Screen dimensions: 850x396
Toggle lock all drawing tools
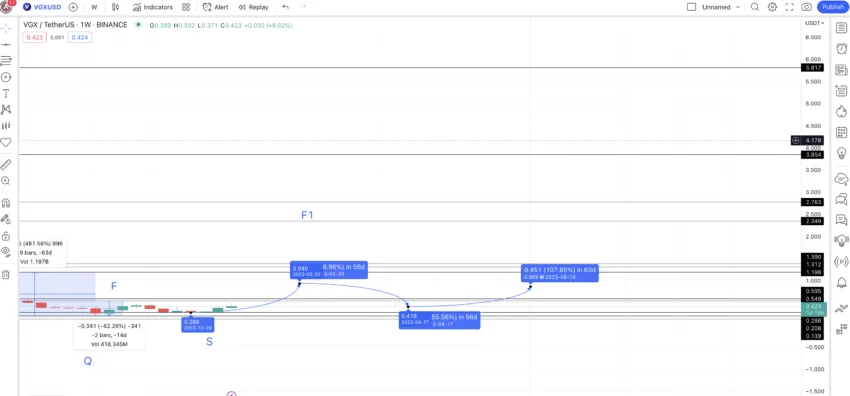point(6,236)
